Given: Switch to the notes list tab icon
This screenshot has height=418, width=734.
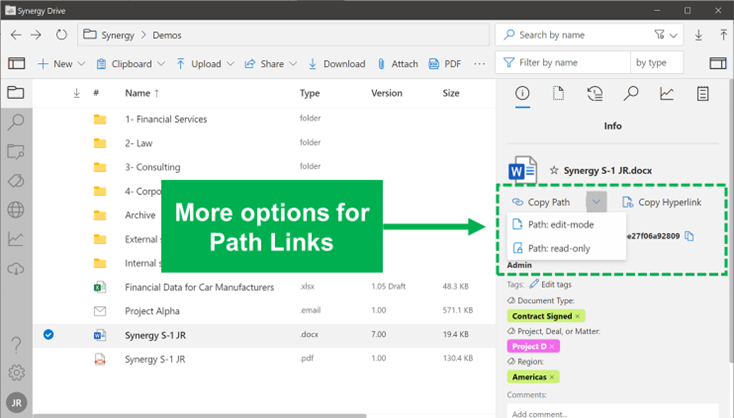Looking at the screenshot, I should click(703, 94).
